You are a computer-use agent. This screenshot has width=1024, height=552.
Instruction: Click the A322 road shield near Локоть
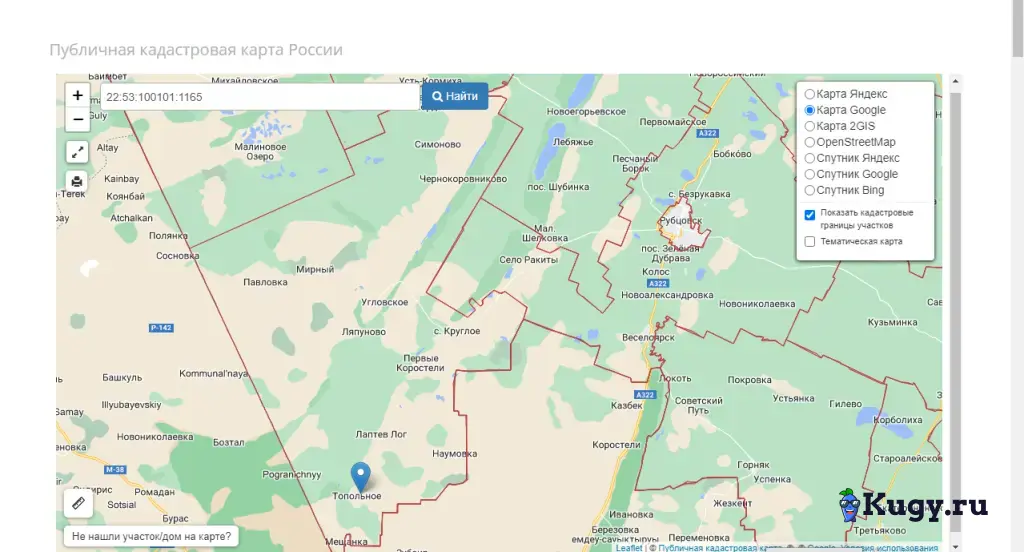(x=645, y=395)
